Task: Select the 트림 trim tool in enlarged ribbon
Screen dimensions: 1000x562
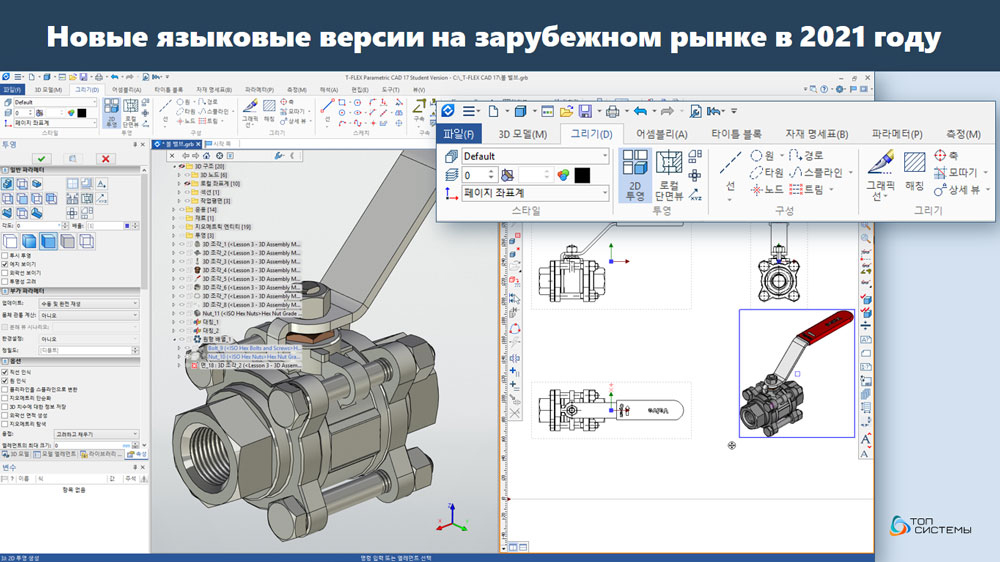Action: [806, 189]
